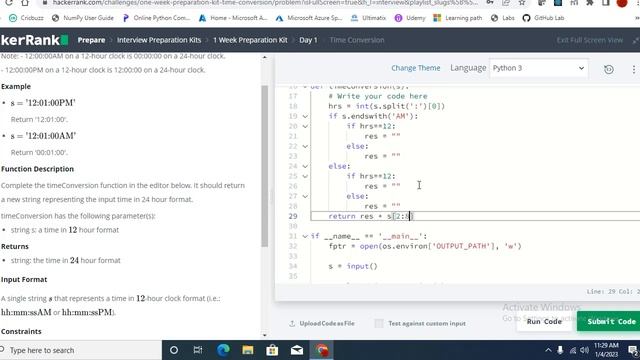Screen dimensions: 640x360
Task: Open the Online Python Compiler bookmark
Action: [x=156, y=18]
